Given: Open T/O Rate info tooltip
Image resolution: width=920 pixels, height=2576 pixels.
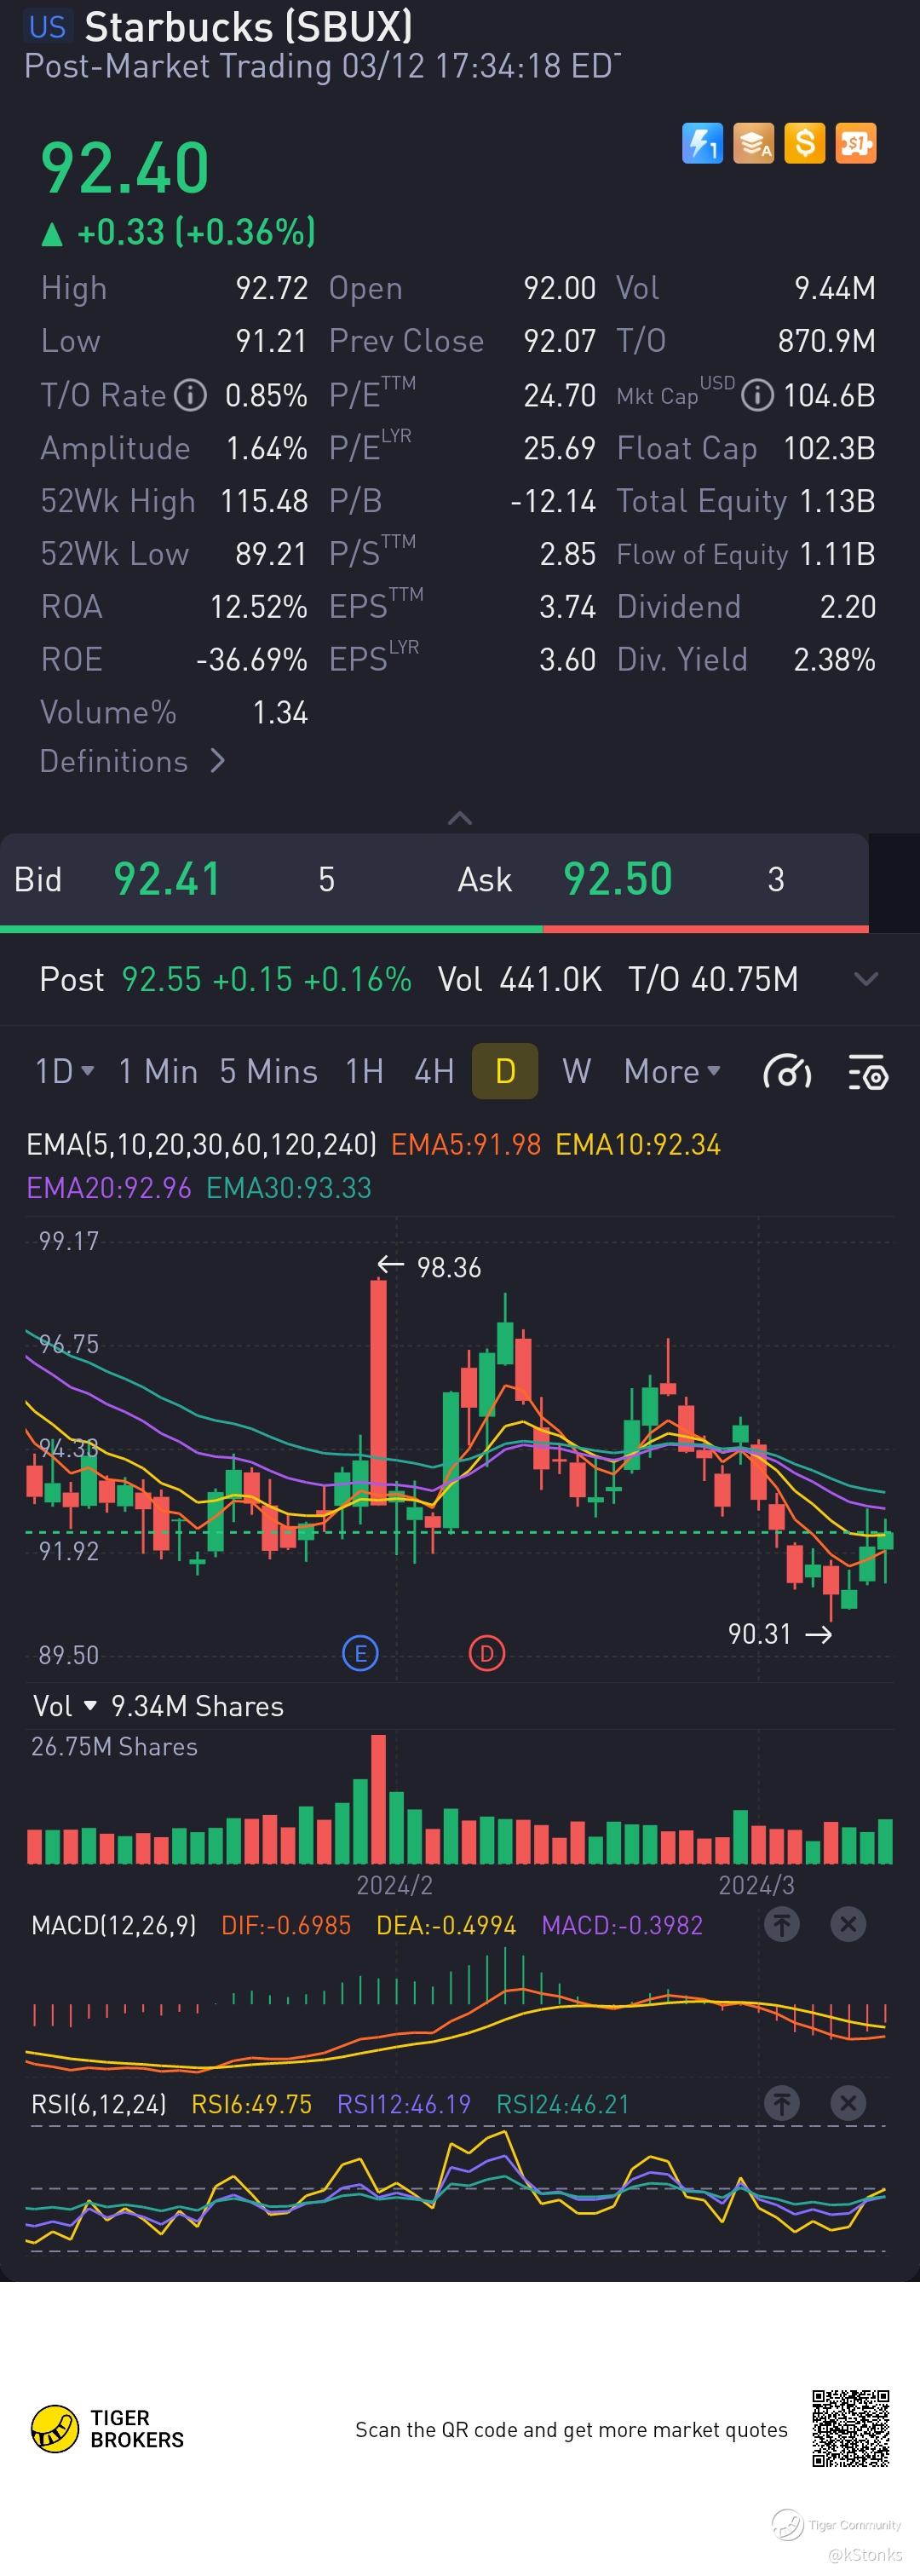Looking at the screenshot, I should coord(190,396).
